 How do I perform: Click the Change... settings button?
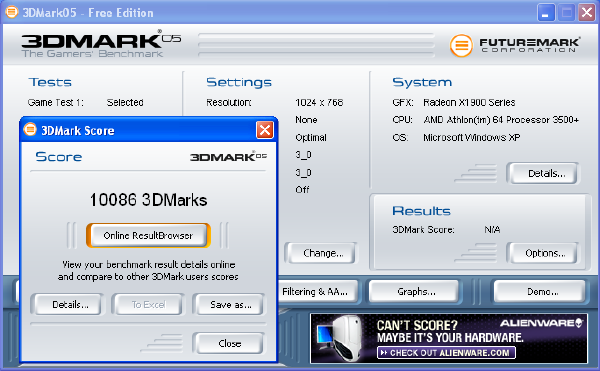click(x=323, y=253)
